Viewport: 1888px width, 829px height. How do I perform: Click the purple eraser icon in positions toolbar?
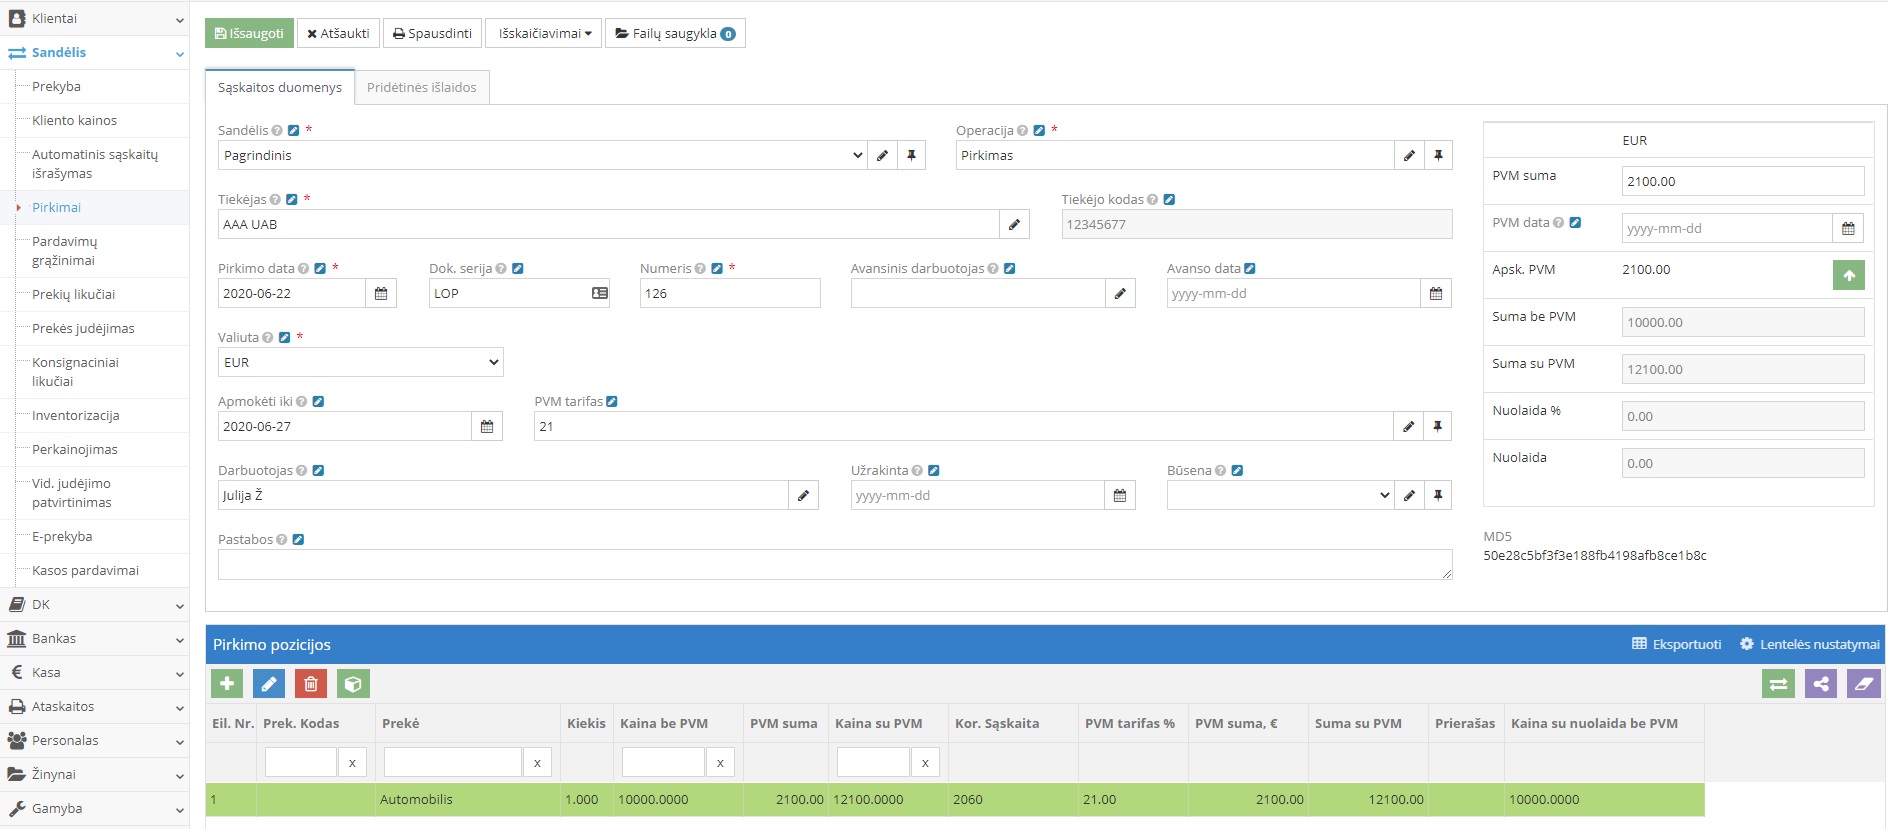1863,684
